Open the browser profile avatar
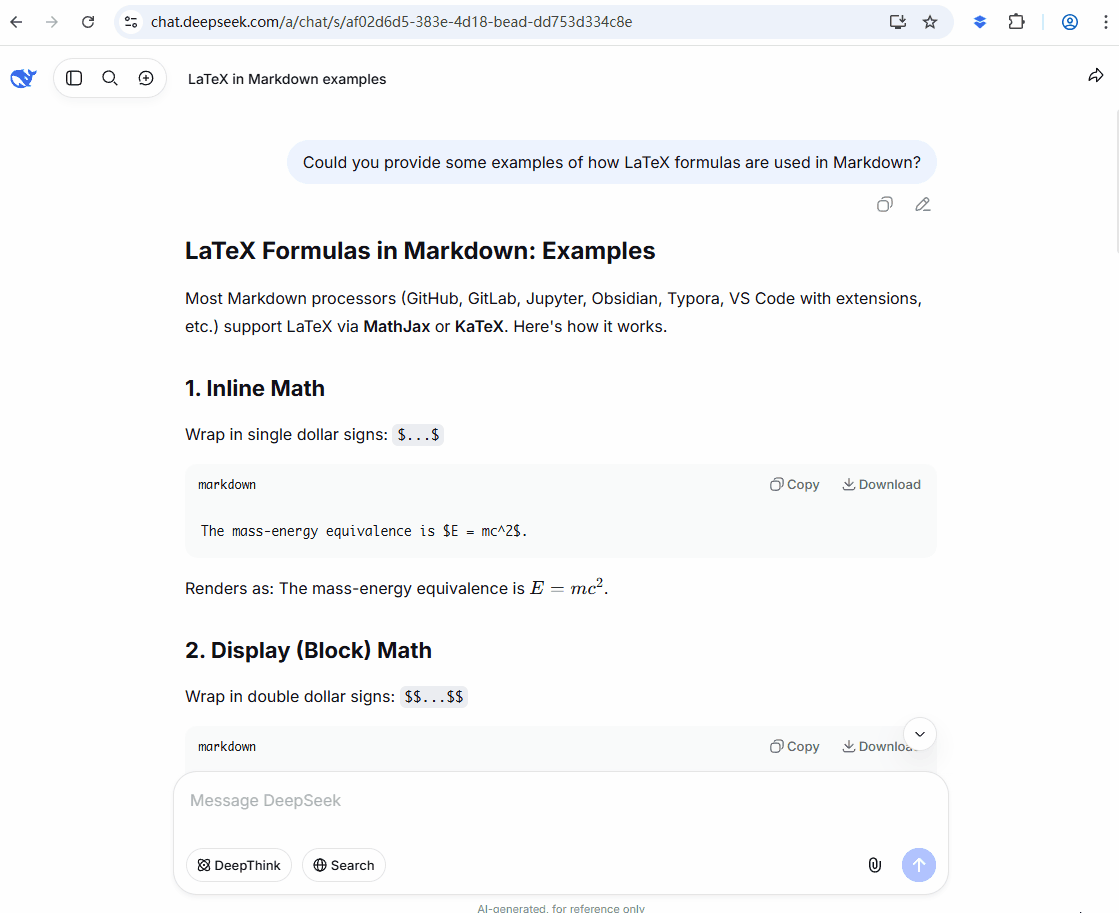This screenshot has height=913, width=1119. point(1070,22)
